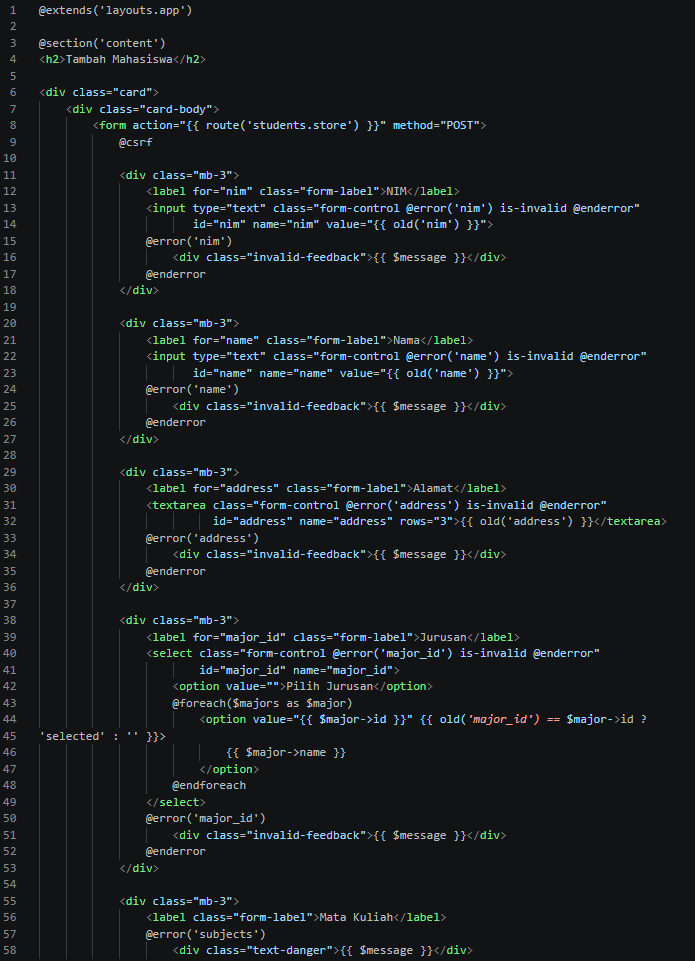Click the closing </option> tag on line 47
This screenshot has height=961, width=695.
229,769
